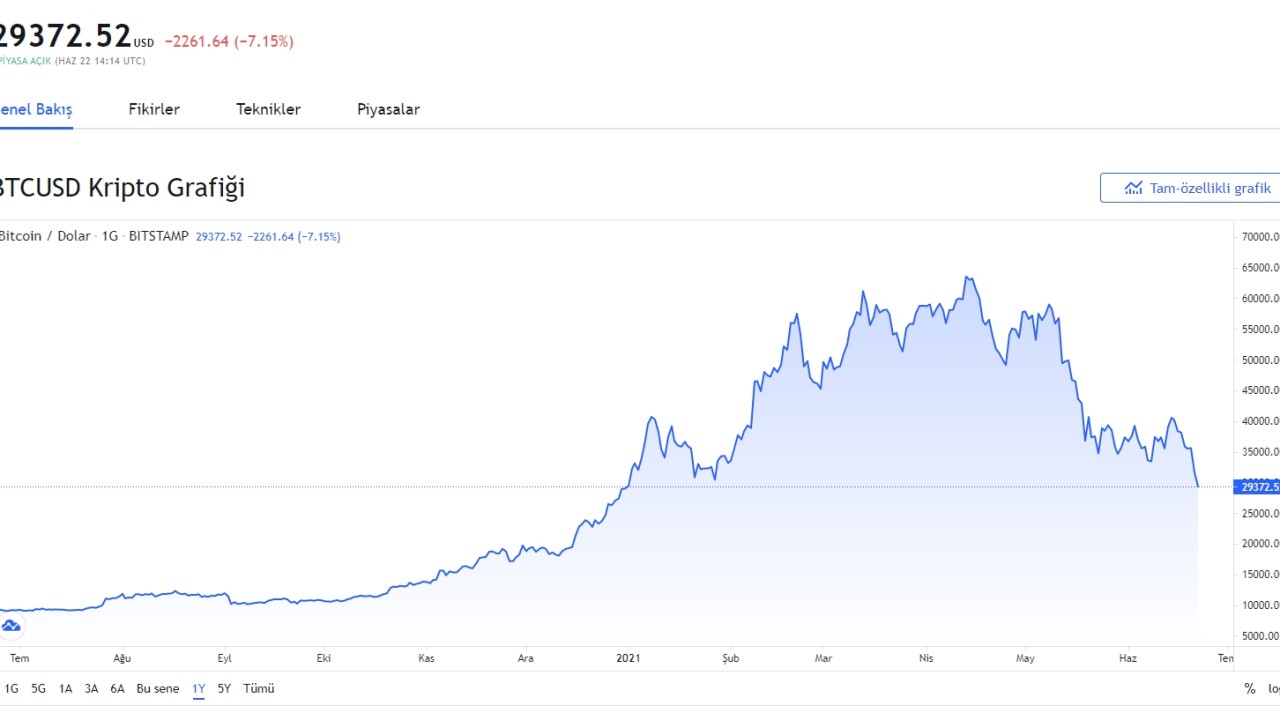Click the TradingView cloud logo icon

(11, 626)
